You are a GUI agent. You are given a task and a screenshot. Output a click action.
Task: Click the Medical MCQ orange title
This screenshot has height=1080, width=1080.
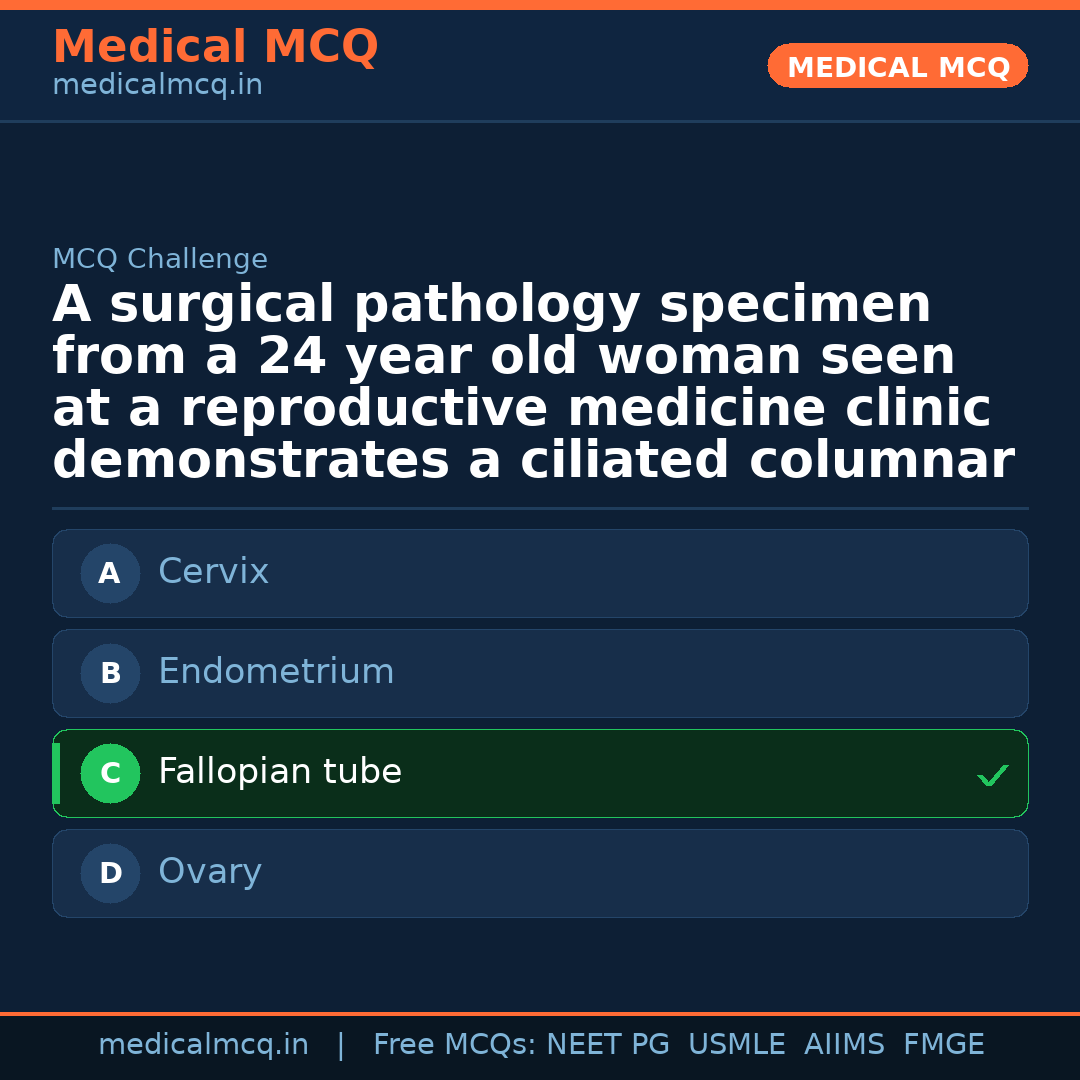215,47
